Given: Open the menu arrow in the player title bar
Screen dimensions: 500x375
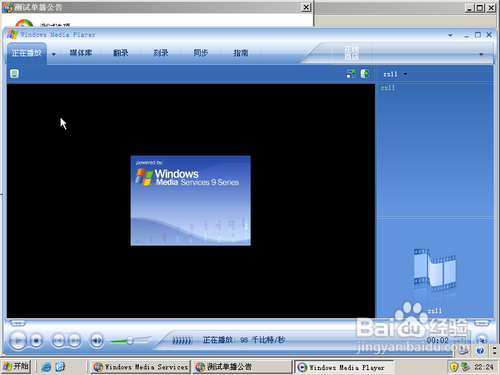Looking at the screenshot, I should pos(450,35).
